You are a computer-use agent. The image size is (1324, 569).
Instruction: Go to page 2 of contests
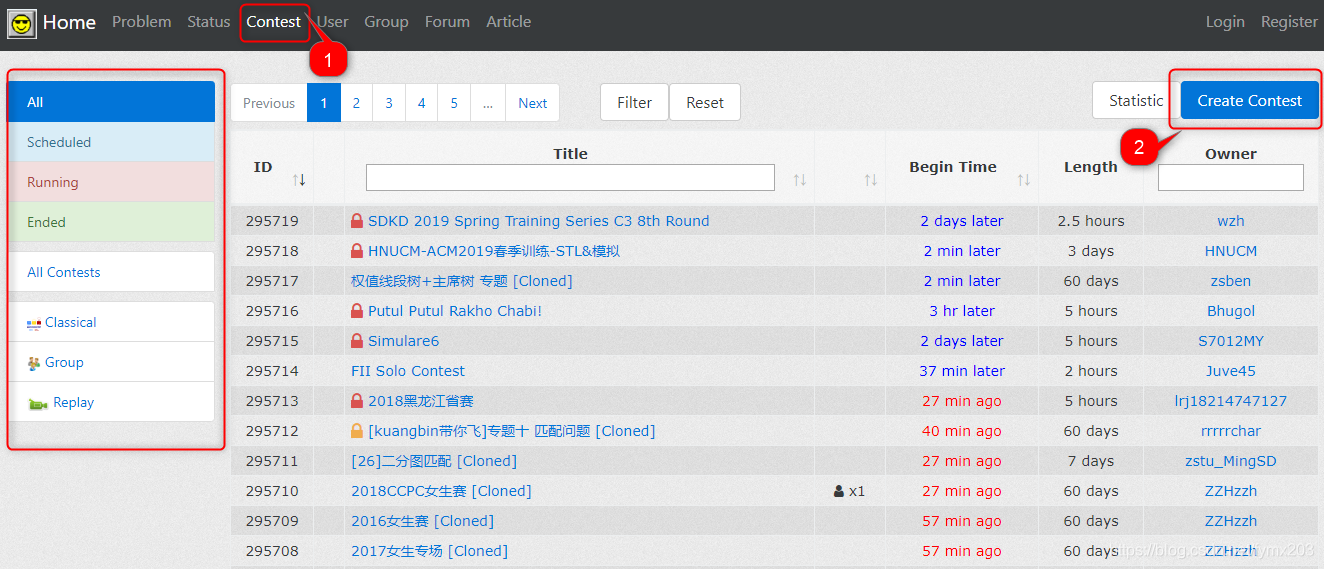coord(356,103)
